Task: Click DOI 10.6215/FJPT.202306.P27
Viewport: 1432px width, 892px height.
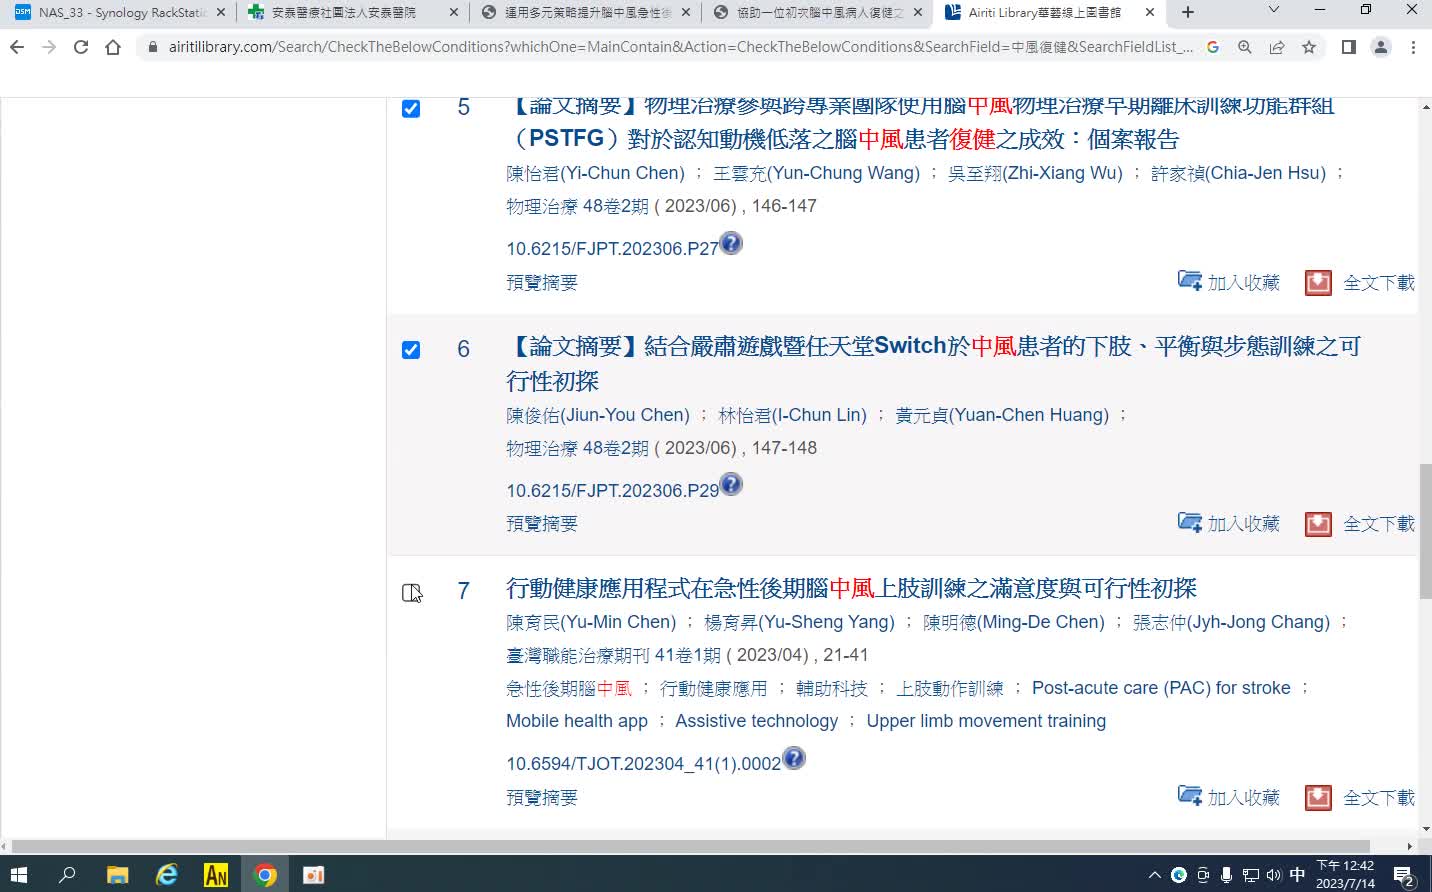Action: tap(612, 249)
